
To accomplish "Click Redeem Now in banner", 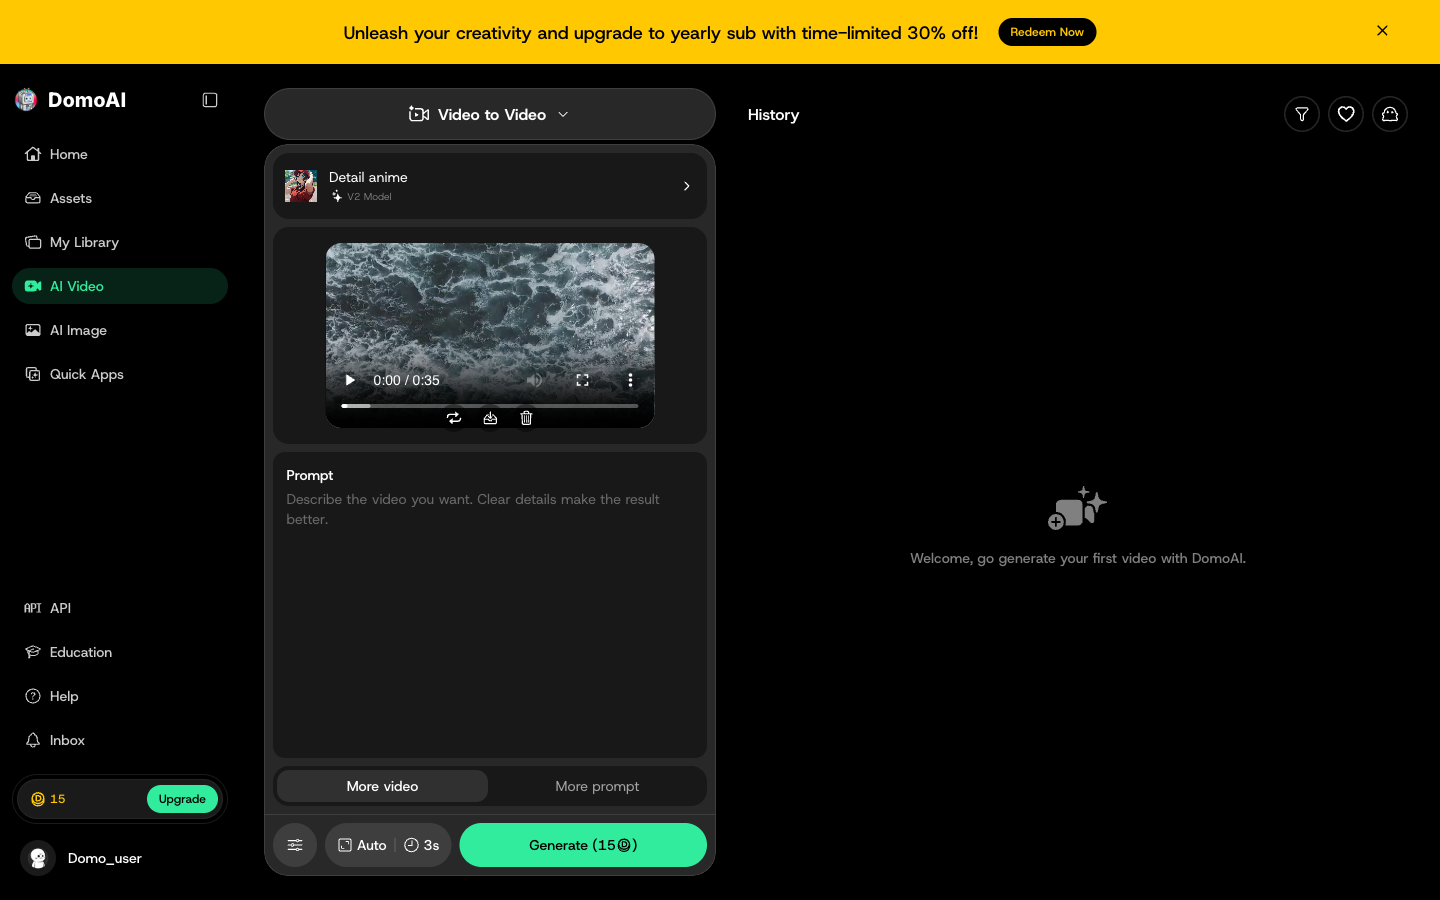I will pyautogui.click(x=1047, y=32).
